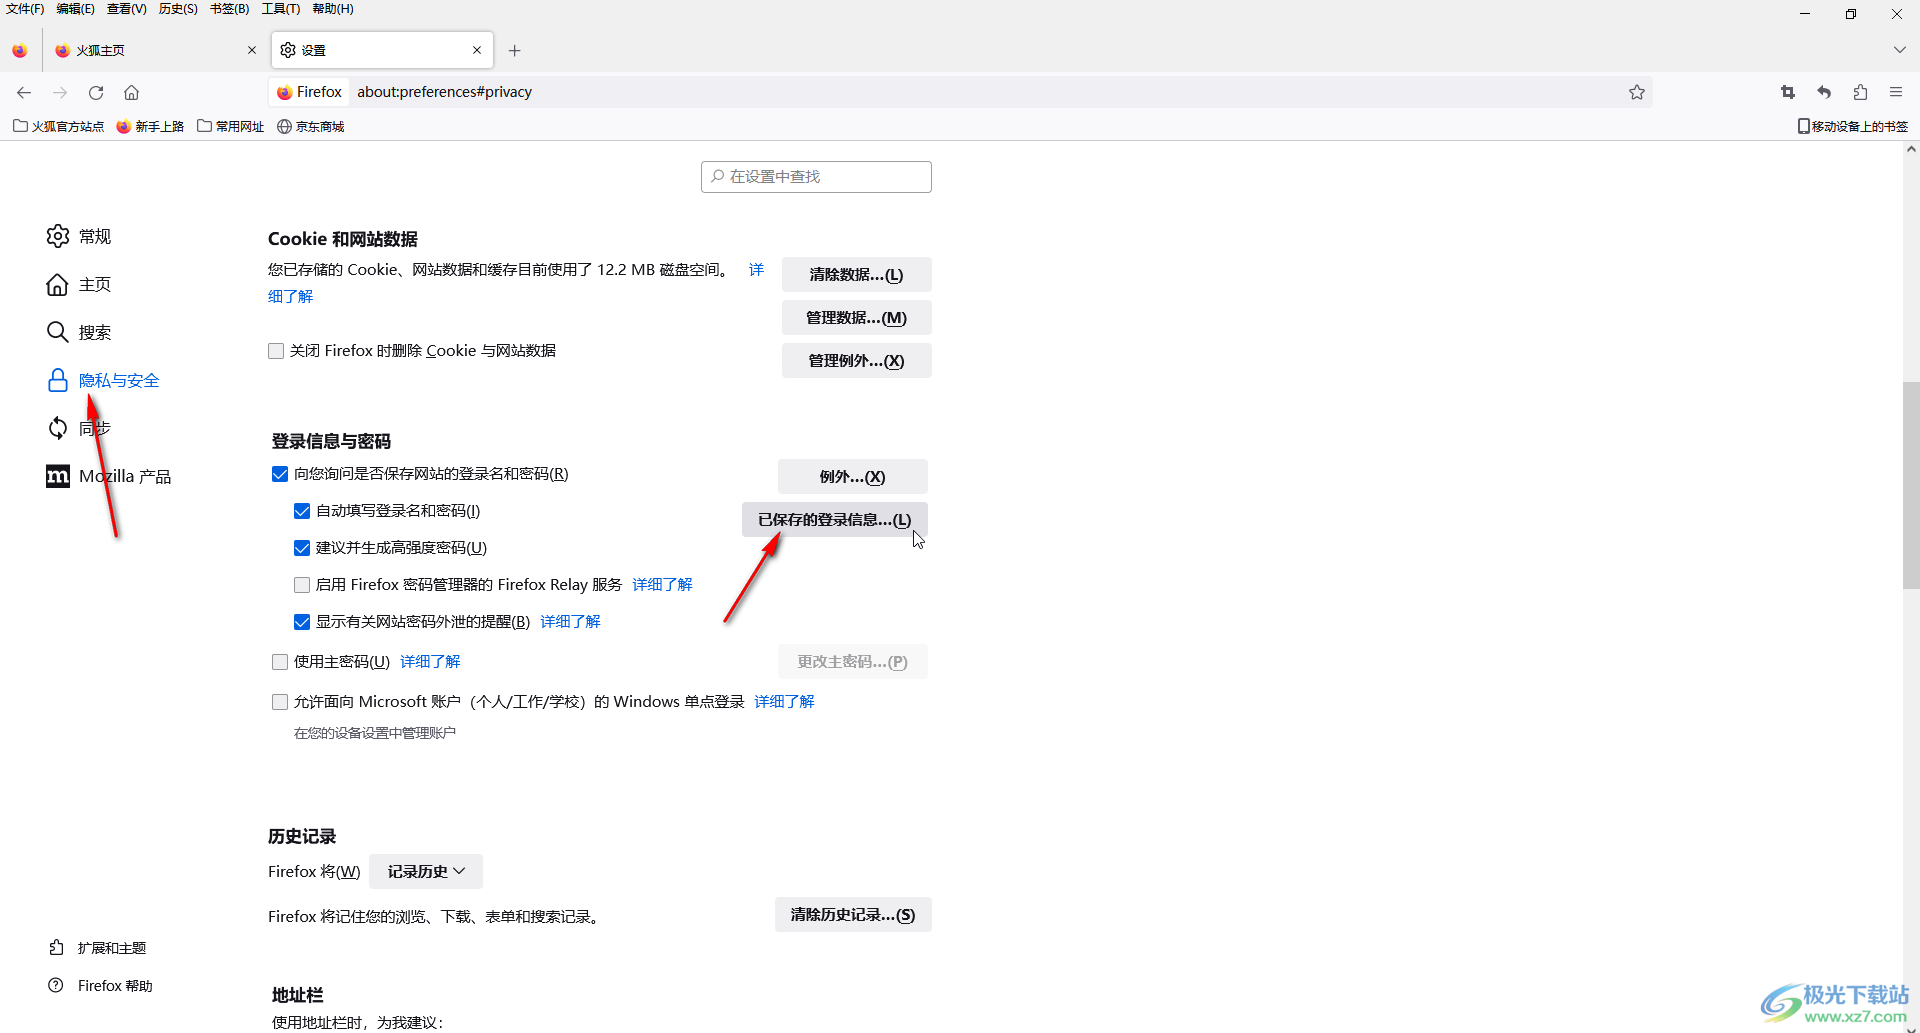
Task: Click the forward navigation arrow
Action: coord(60,92)
